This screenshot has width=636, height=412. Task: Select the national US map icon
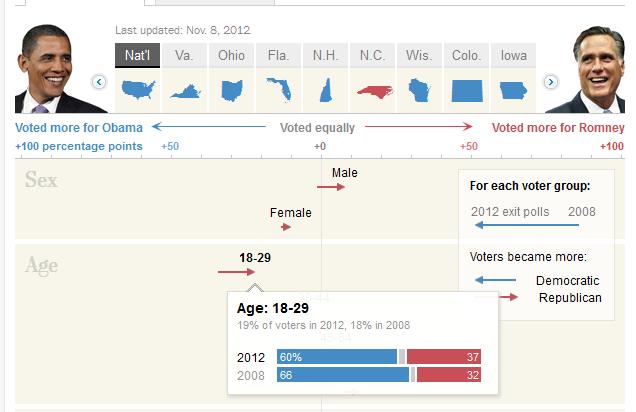pyautogui.click(x=137, y=89)
